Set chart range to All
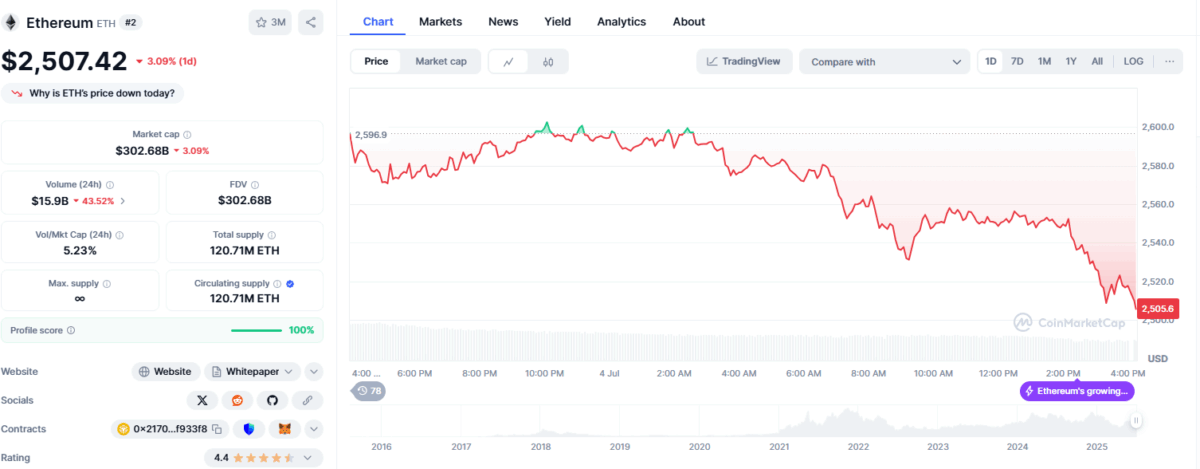Image resolution: width=1200 pixels, height=469 pixels. pyautogui.click(x=1097, y=61)
